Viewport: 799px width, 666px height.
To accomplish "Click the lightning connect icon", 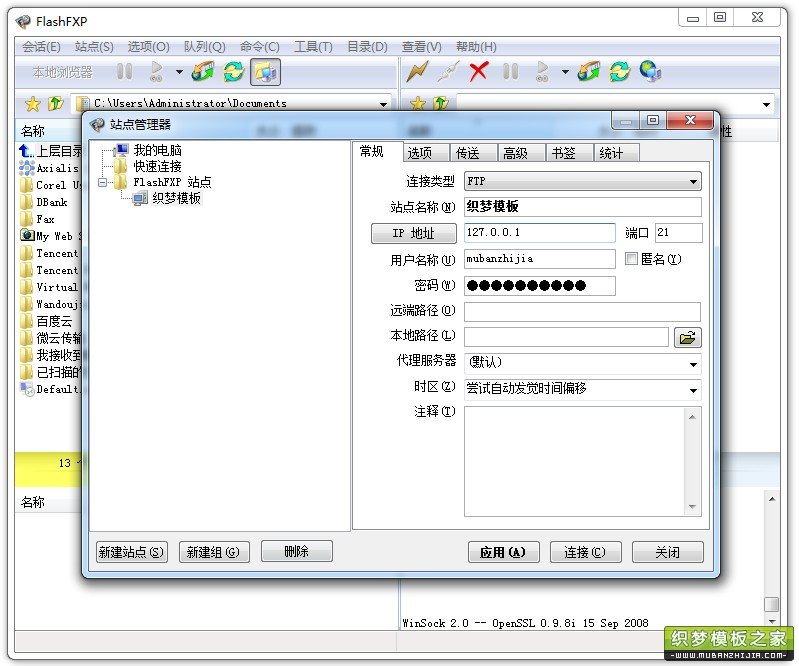I will click(x=417, y=71).
